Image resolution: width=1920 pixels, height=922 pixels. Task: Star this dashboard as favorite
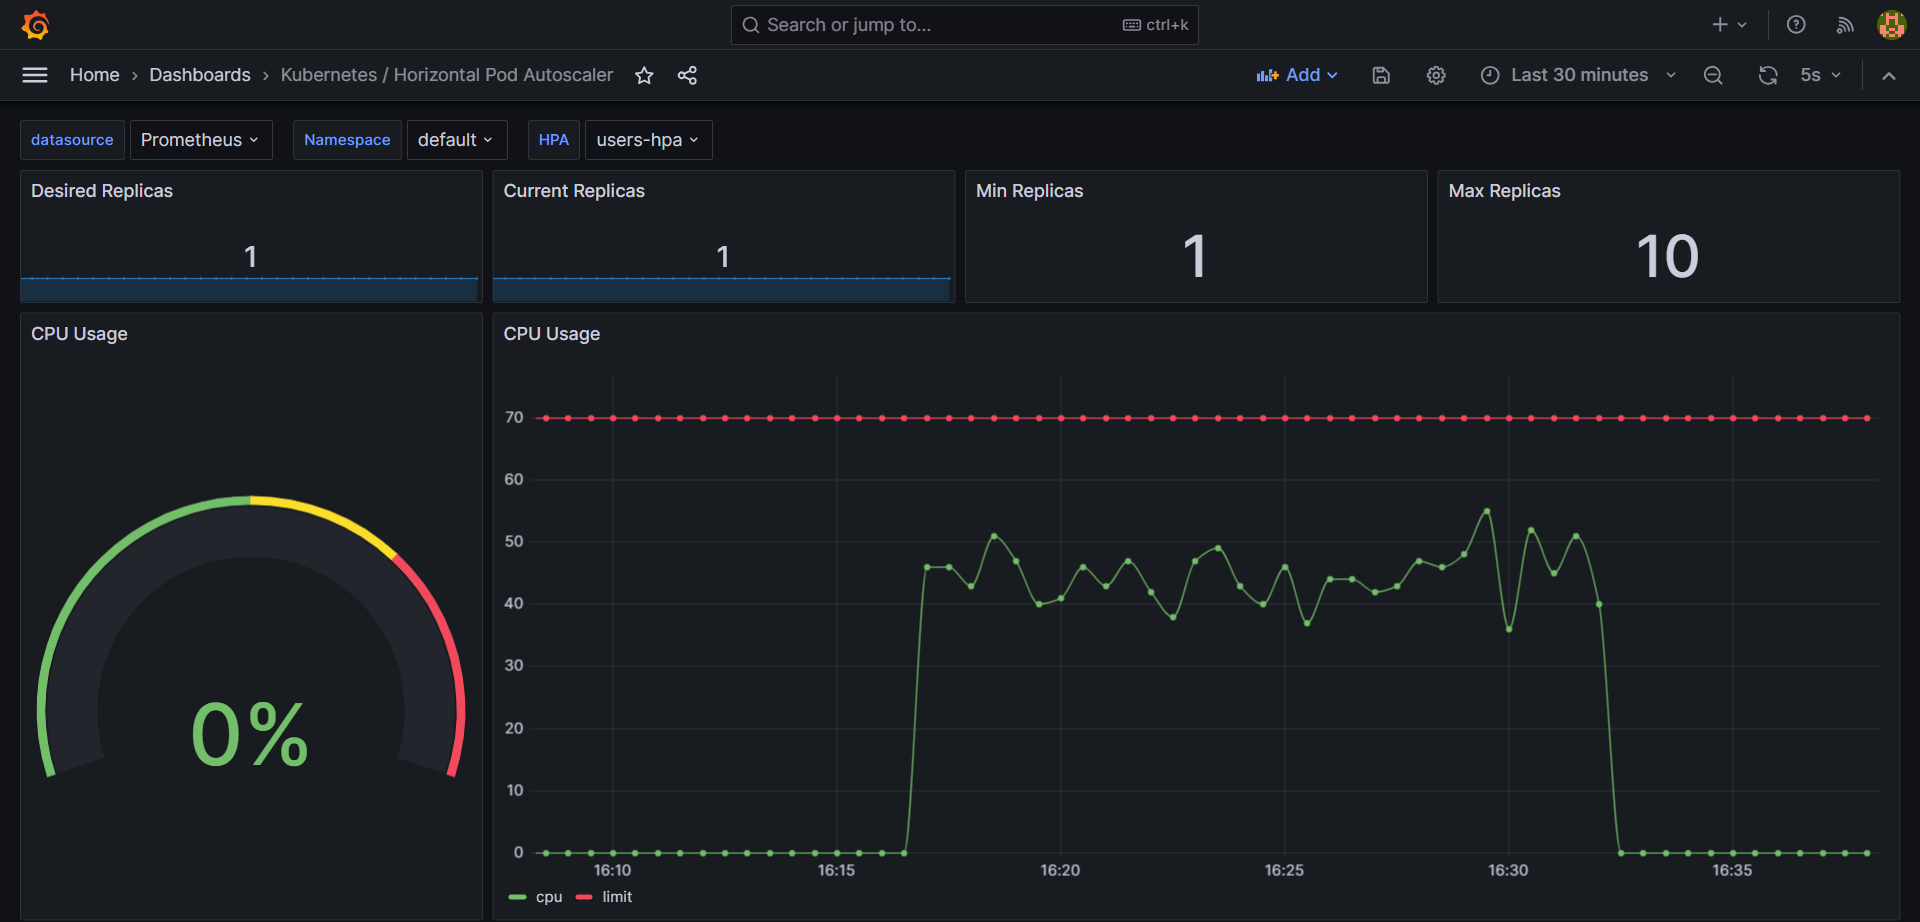click(x=644, y=75)
